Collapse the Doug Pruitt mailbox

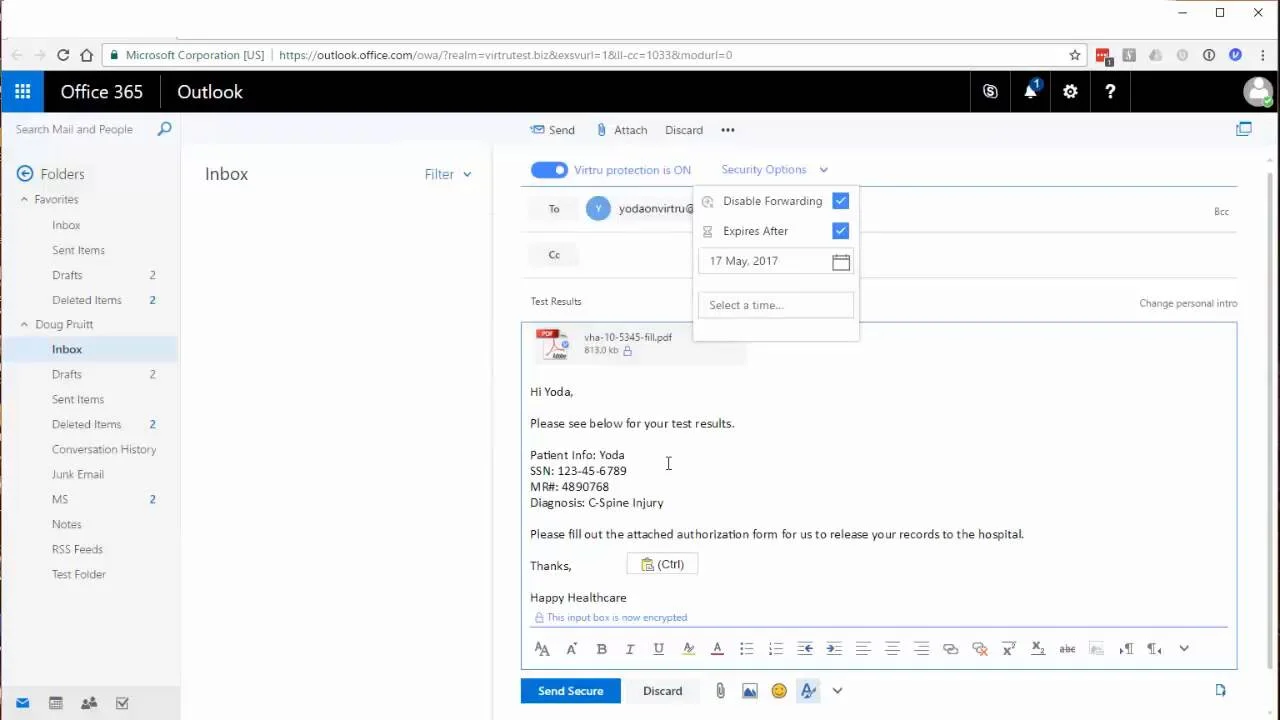25,324
